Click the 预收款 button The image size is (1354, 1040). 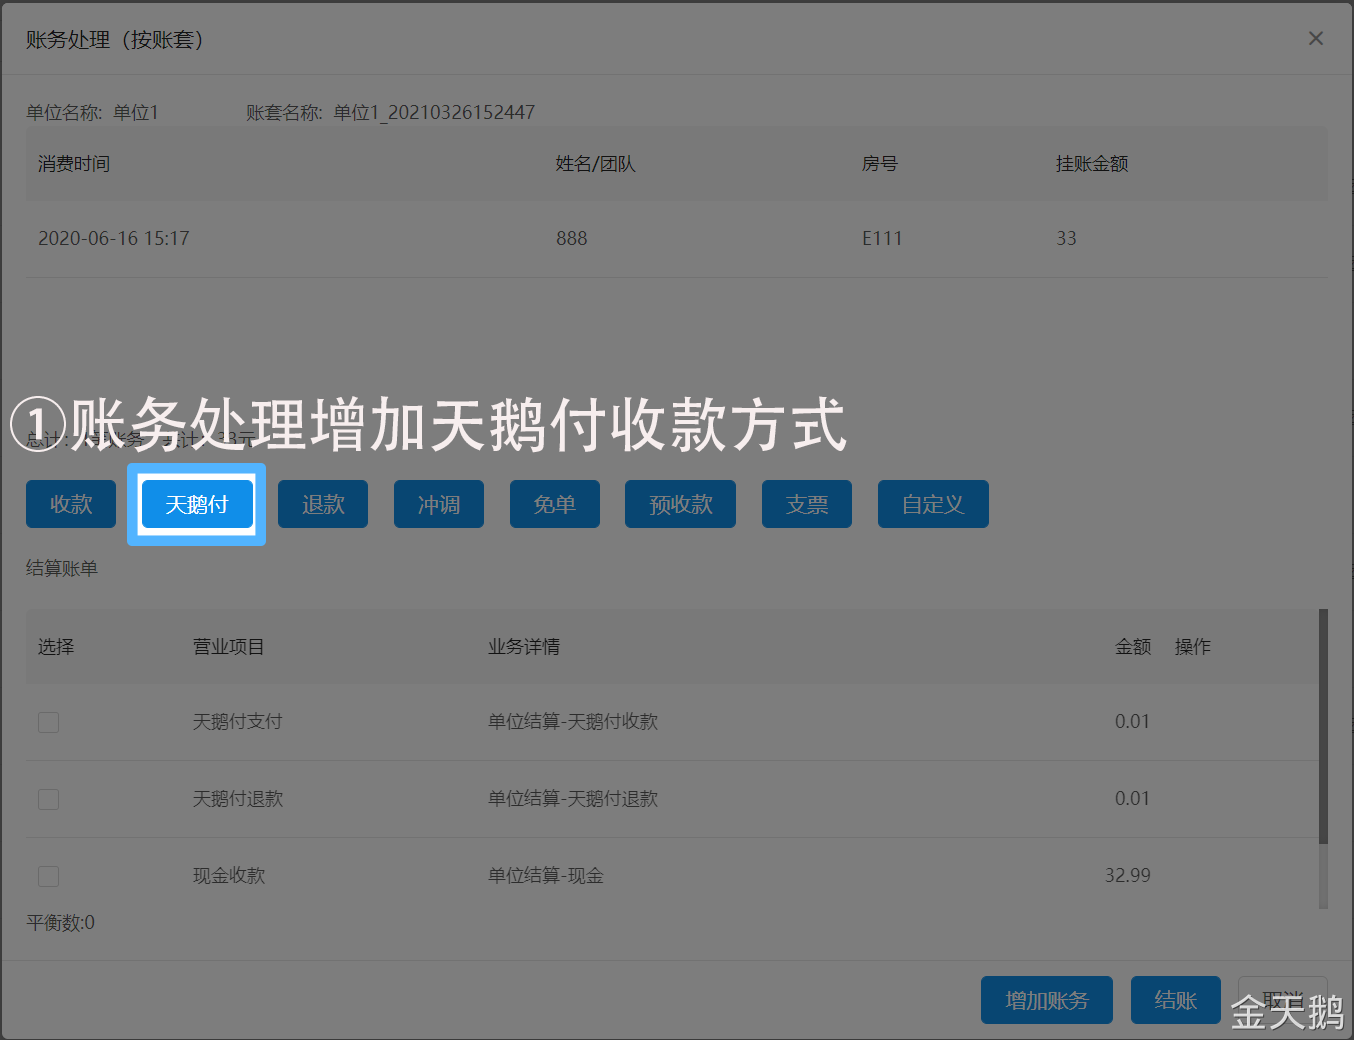tap(680, 504)
